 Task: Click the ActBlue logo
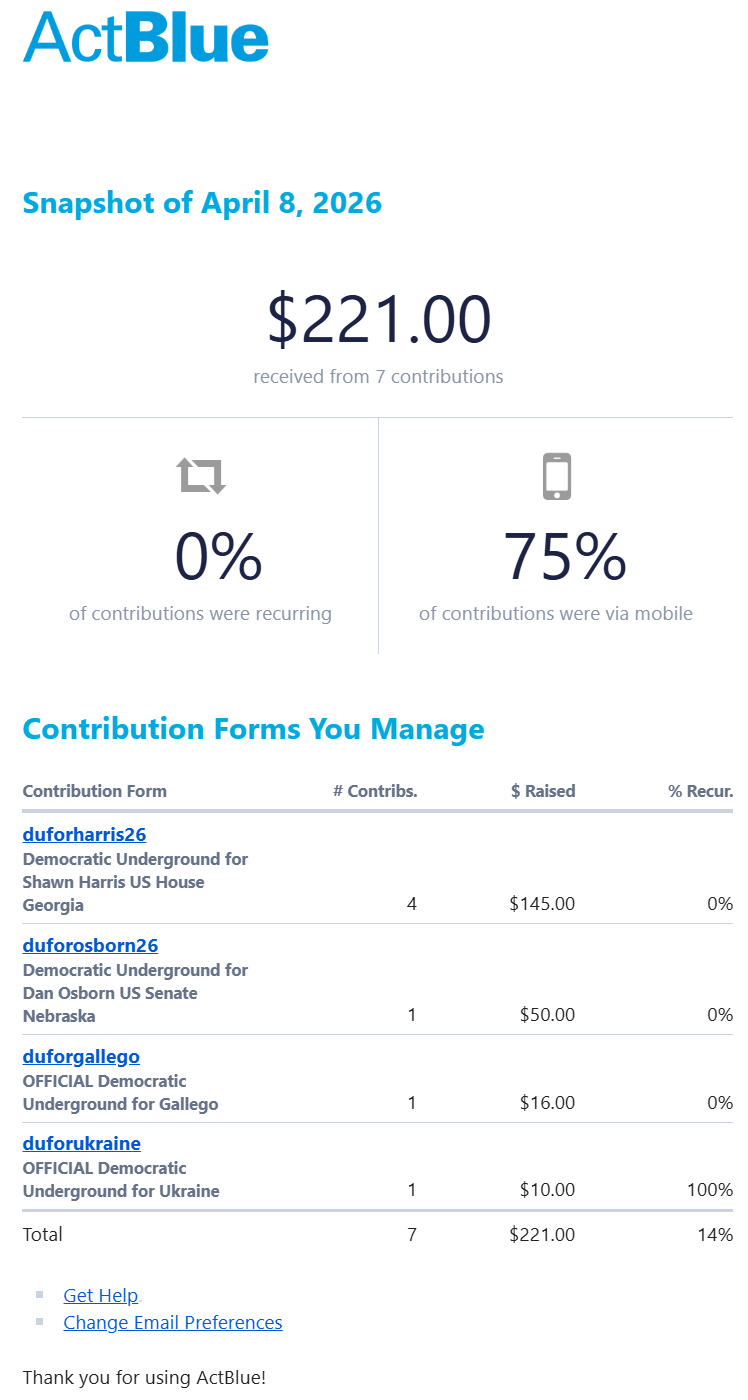click(x=146, y=37)
